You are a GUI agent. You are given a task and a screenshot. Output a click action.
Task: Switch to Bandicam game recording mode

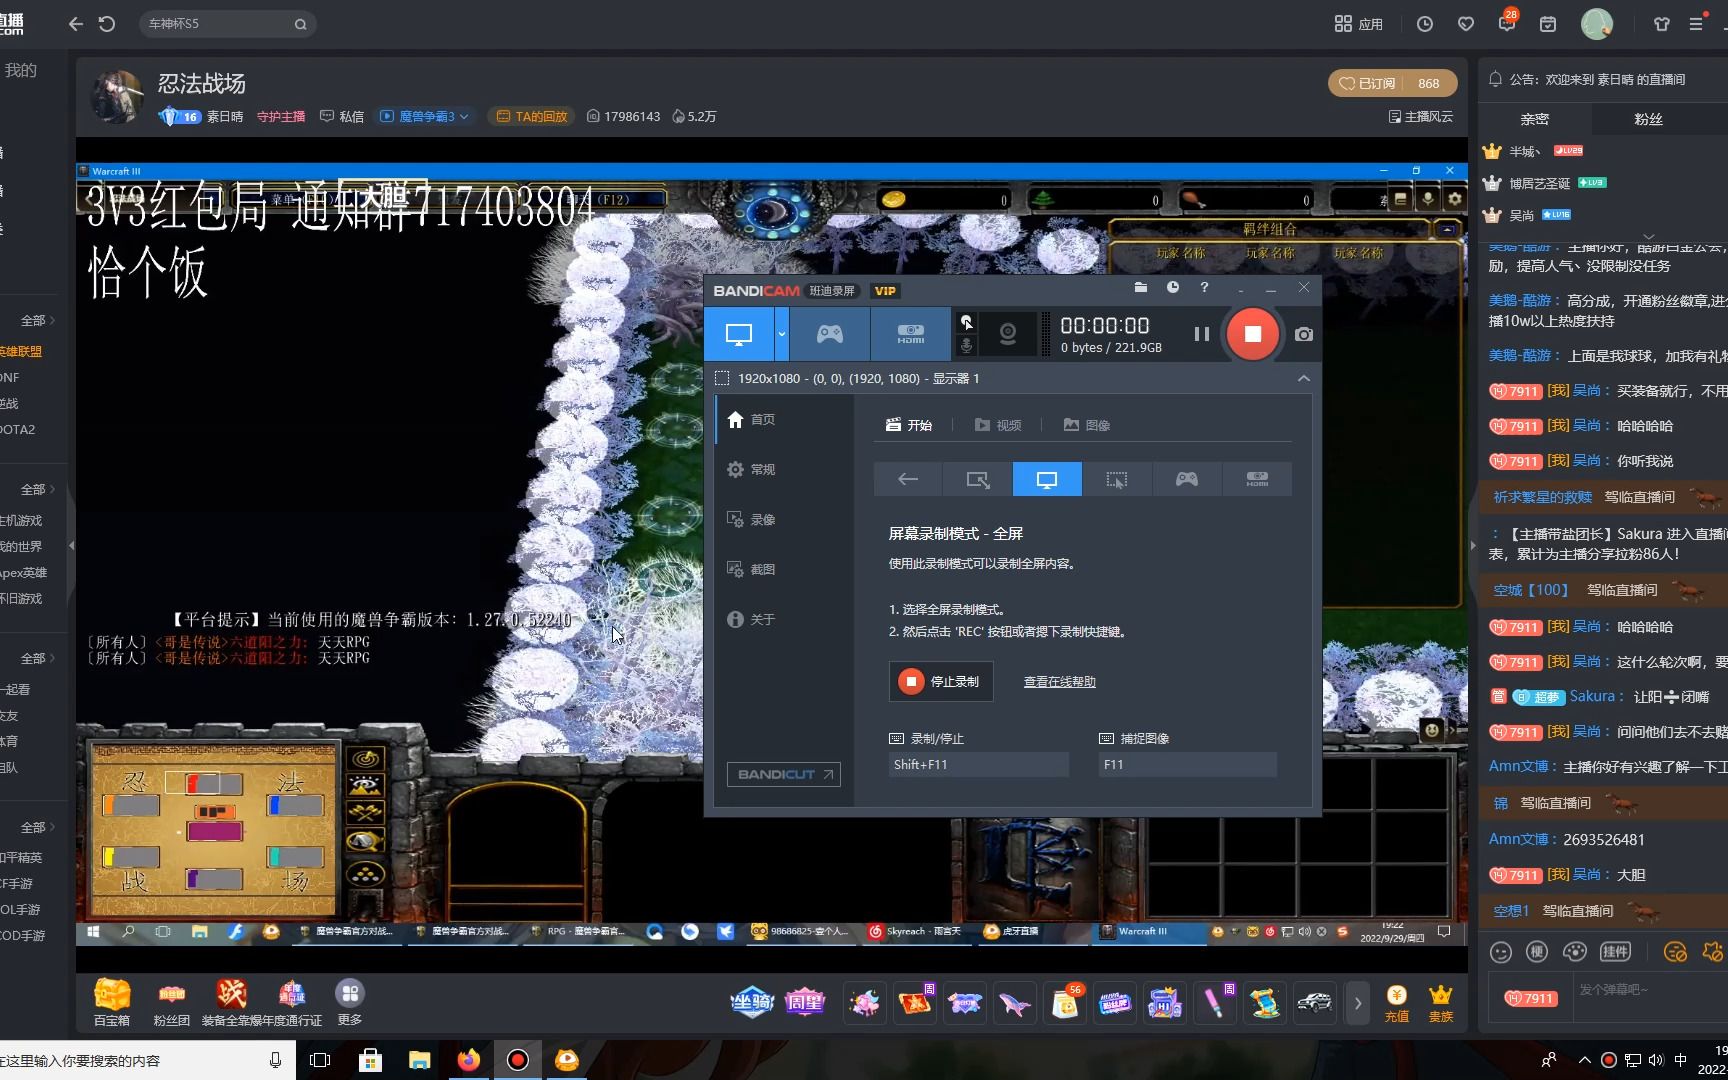(x=830, y=334)
